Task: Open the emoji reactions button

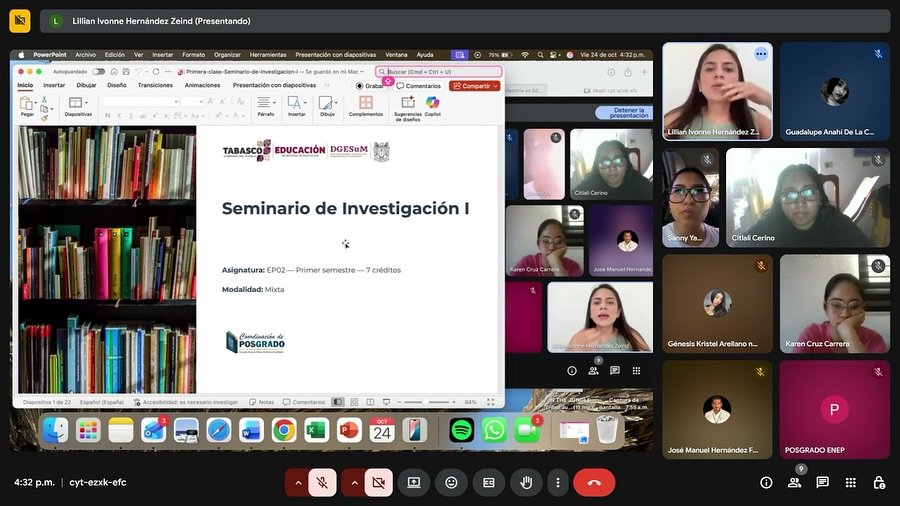Action: tap(451, 482)
